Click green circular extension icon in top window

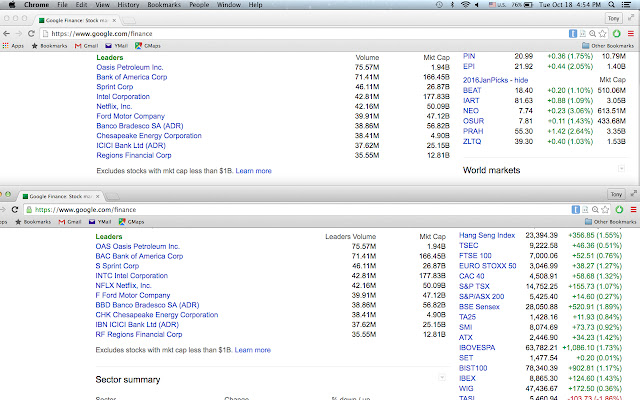(x=617, y=33)
